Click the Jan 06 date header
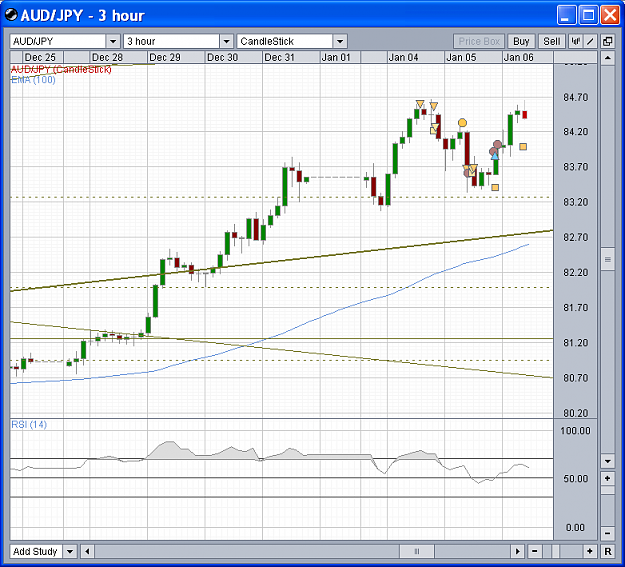 coord(518,57)
